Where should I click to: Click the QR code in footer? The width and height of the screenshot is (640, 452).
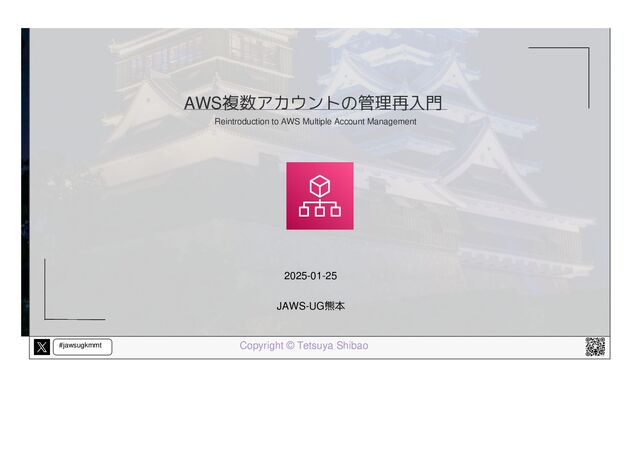click(595, 347)
